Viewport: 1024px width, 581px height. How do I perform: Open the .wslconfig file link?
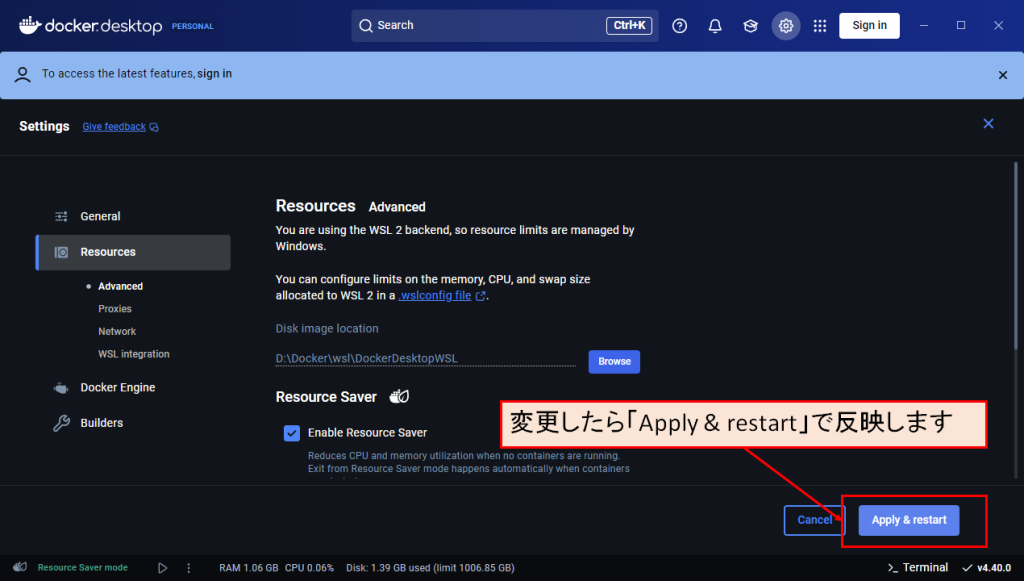coord(435,296)
